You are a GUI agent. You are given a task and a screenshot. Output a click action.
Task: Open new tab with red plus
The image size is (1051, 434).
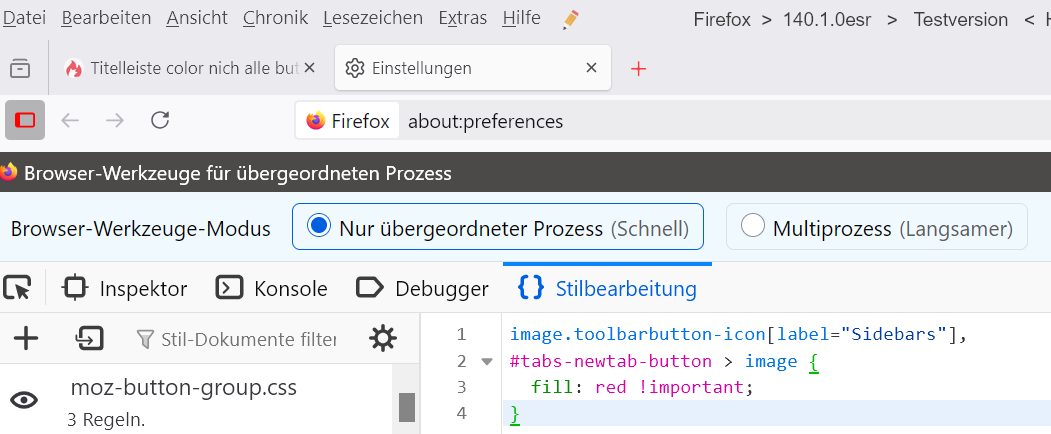coord(639,68)
